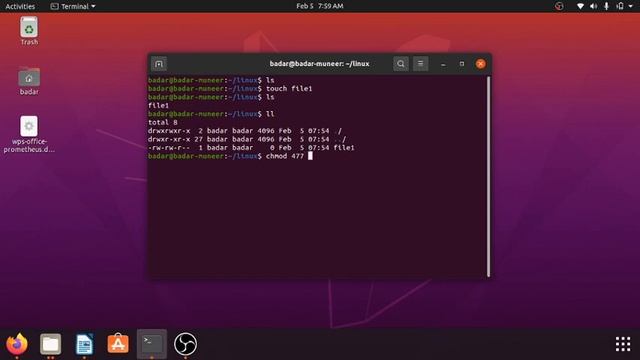
Task: Click the terminal title 'badar@badar-muneer: ~/linux'
Action: click(x=319, y=64)
